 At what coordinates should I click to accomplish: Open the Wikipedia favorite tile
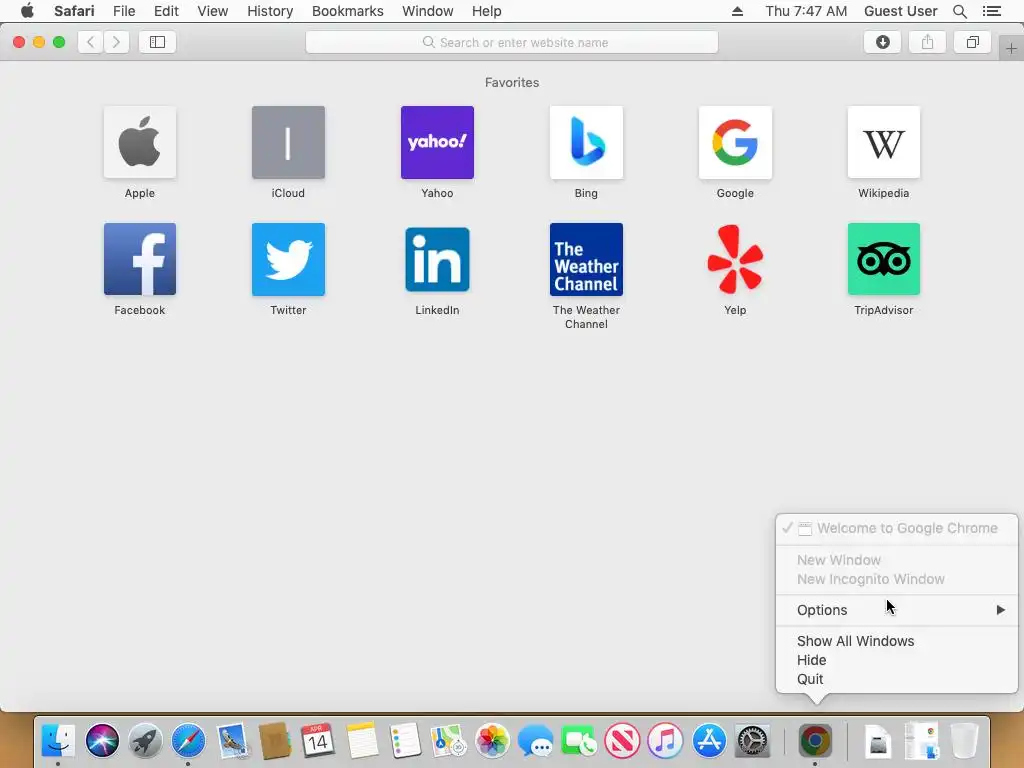point(884,142)
